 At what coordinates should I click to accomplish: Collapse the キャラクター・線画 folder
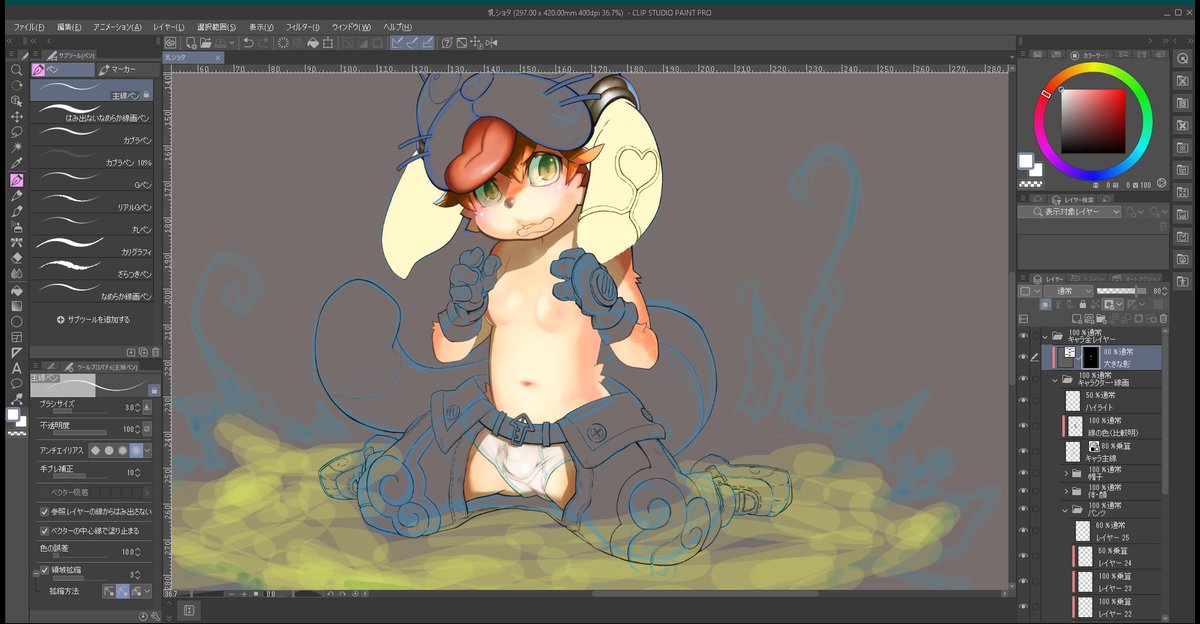1055,379
